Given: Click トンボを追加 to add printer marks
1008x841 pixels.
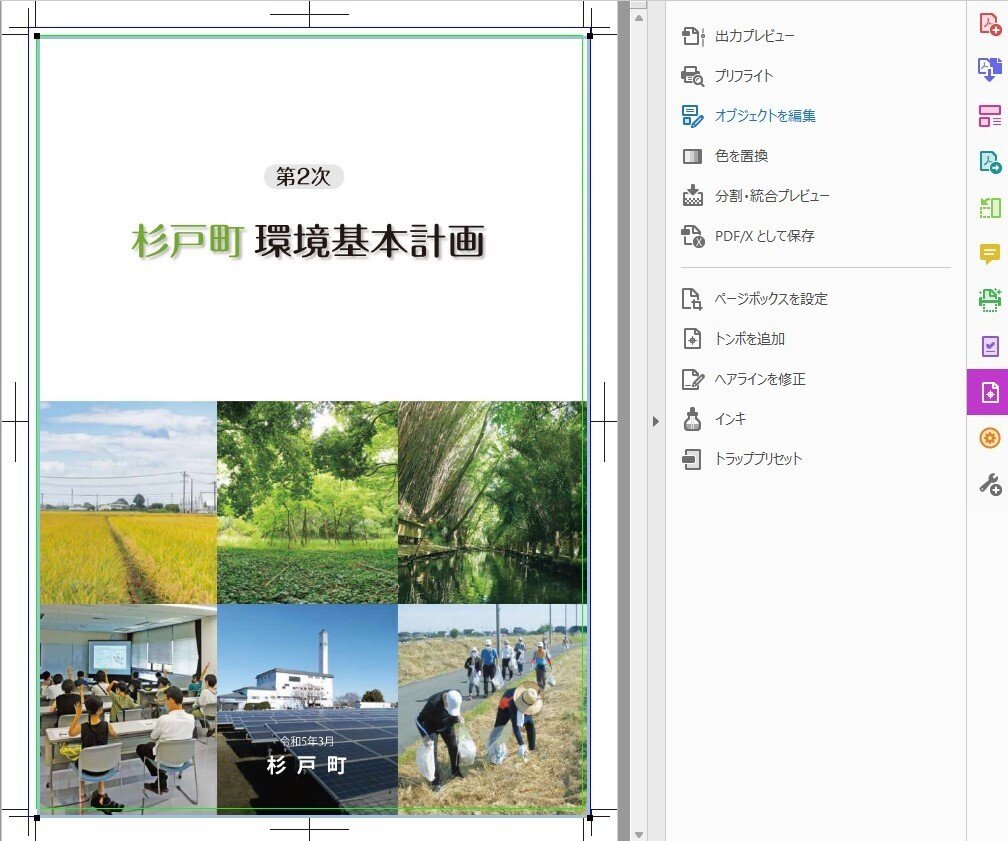Looking at the screenshot, I should coord(734,339).
